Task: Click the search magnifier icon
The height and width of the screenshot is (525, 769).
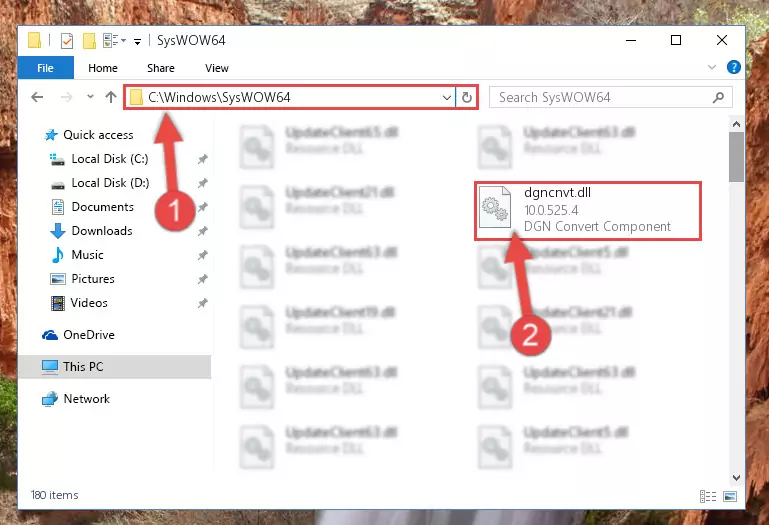Action: [x=718, y=97]
